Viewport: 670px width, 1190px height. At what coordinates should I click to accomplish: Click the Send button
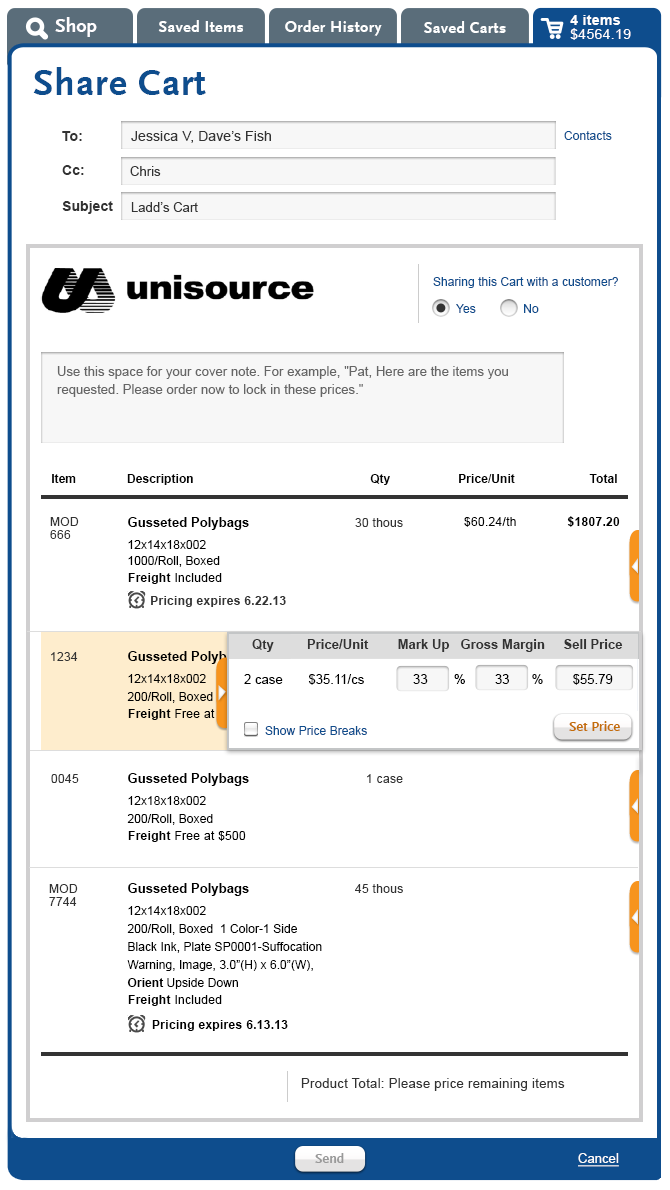pyautogui.click(x=329, y=1158)
